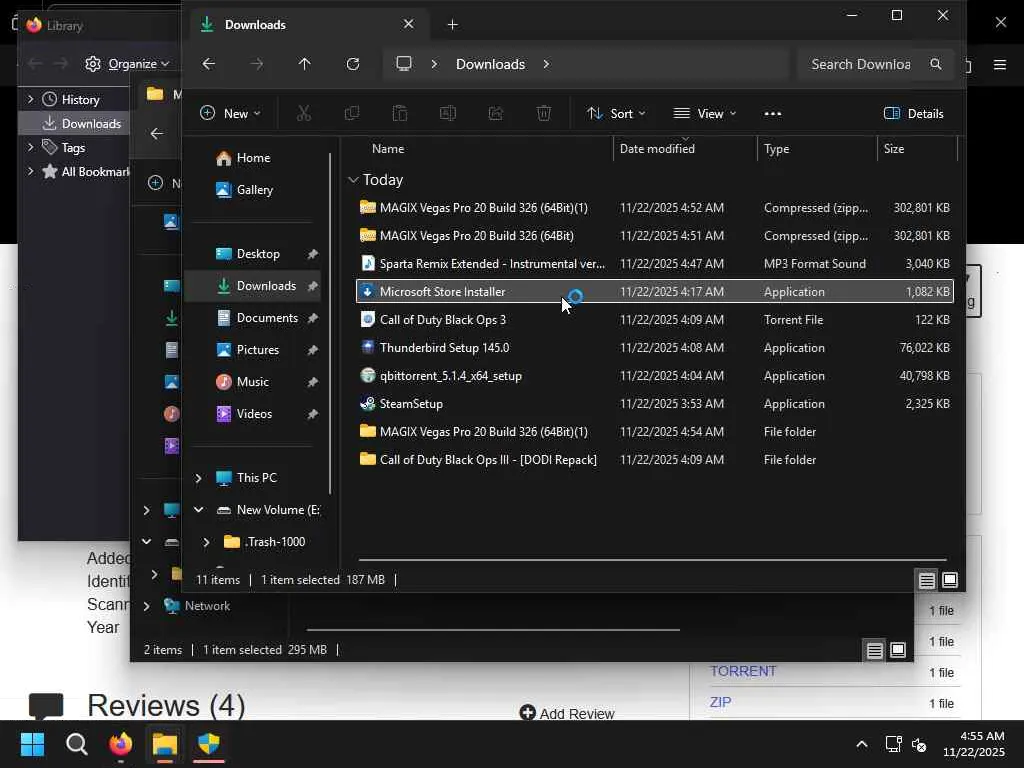Click the Share icon in toolbar
Screen dimensions: 1024x768
coord(496,114)
